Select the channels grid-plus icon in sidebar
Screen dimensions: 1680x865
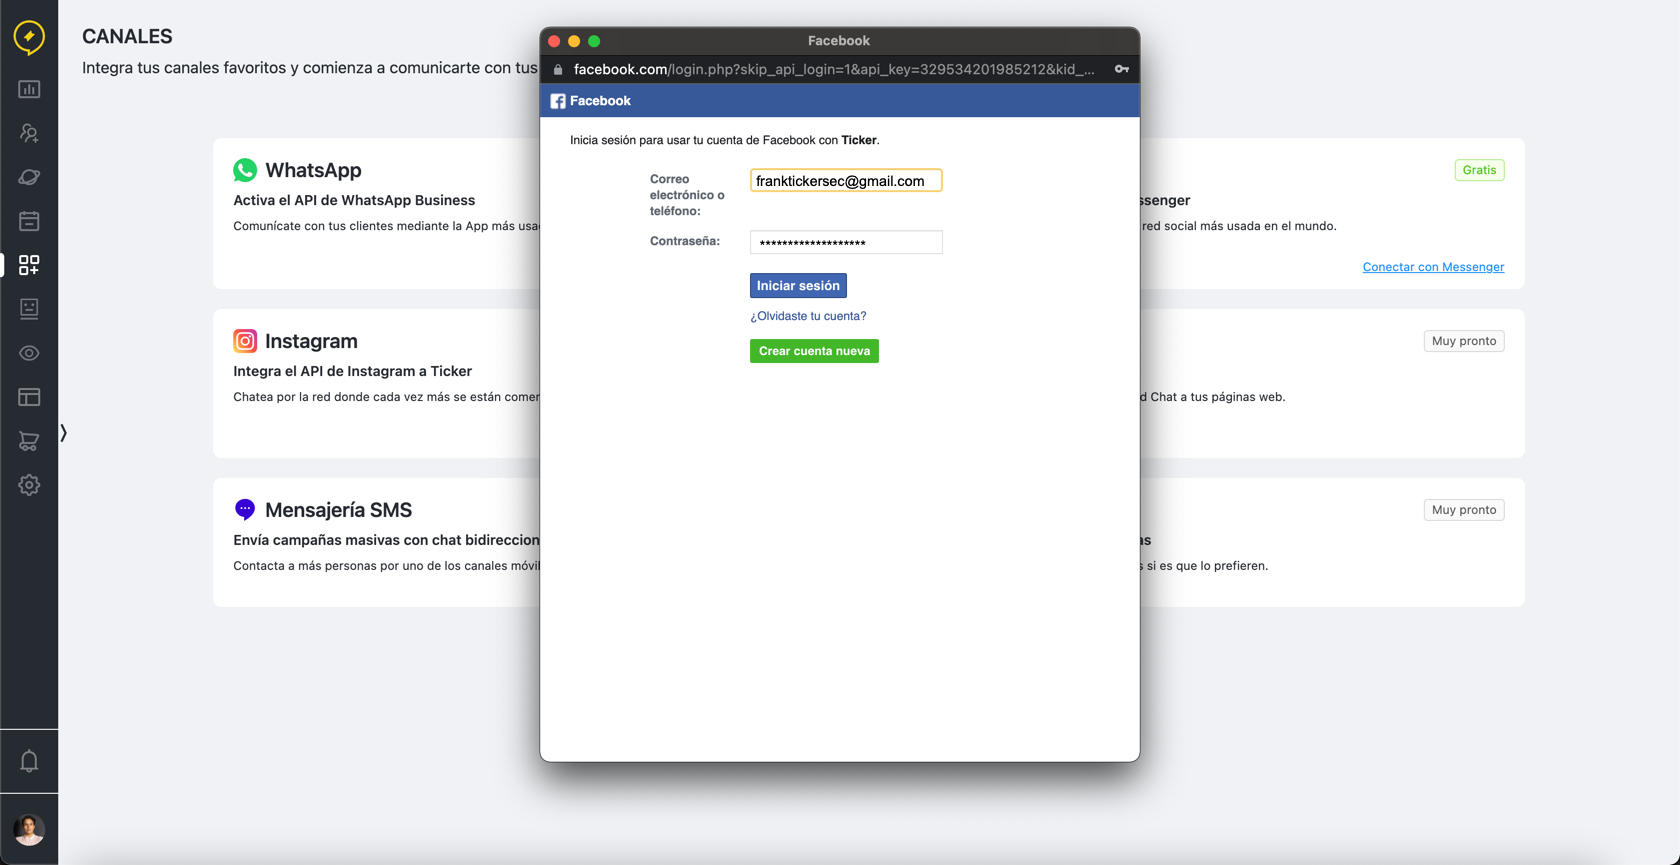[x=29, y=265]
